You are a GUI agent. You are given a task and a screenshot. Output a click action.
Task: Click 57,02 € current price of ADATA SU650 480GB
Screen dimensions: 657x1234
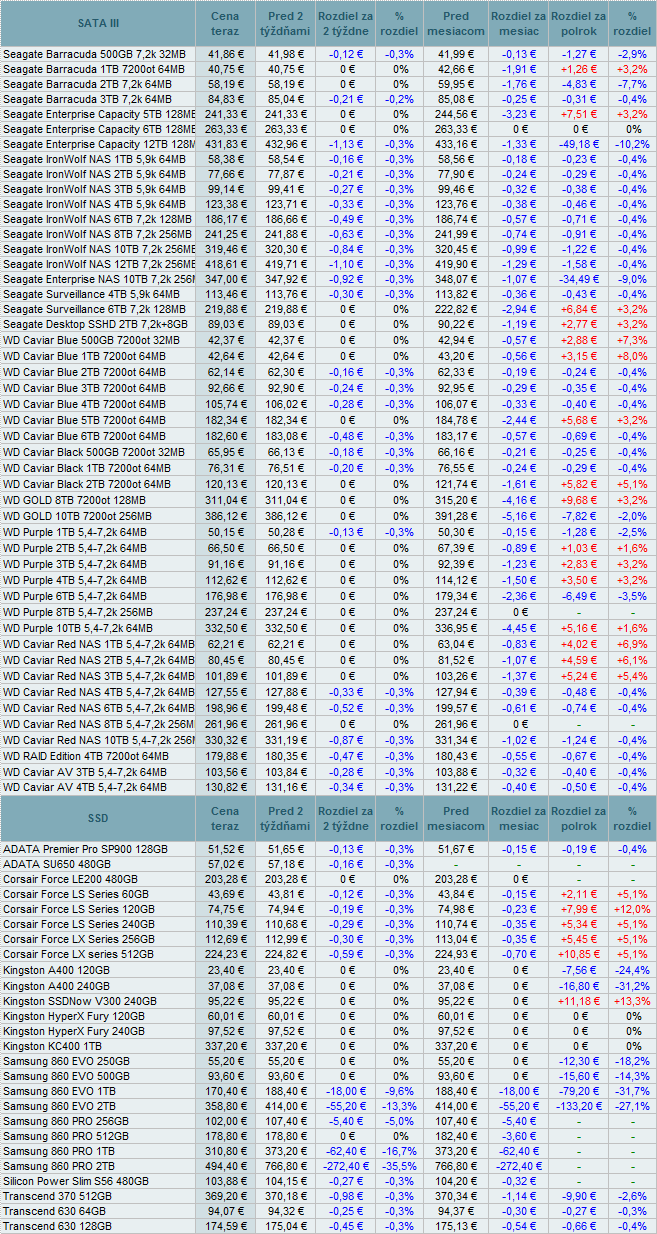225,863
